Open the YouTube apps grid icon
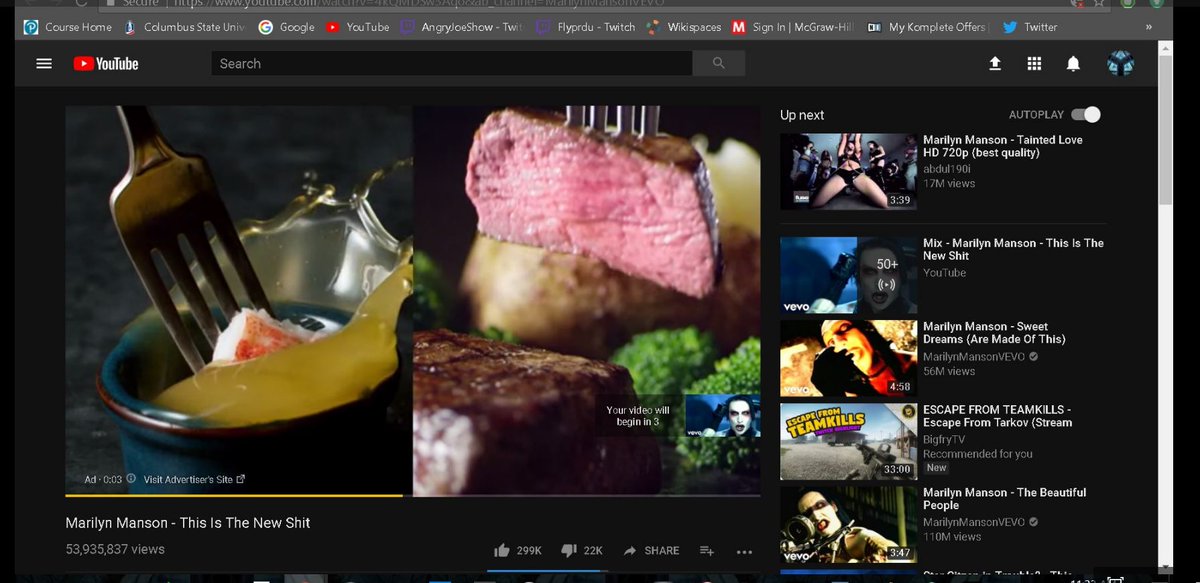 [1034, 63]
